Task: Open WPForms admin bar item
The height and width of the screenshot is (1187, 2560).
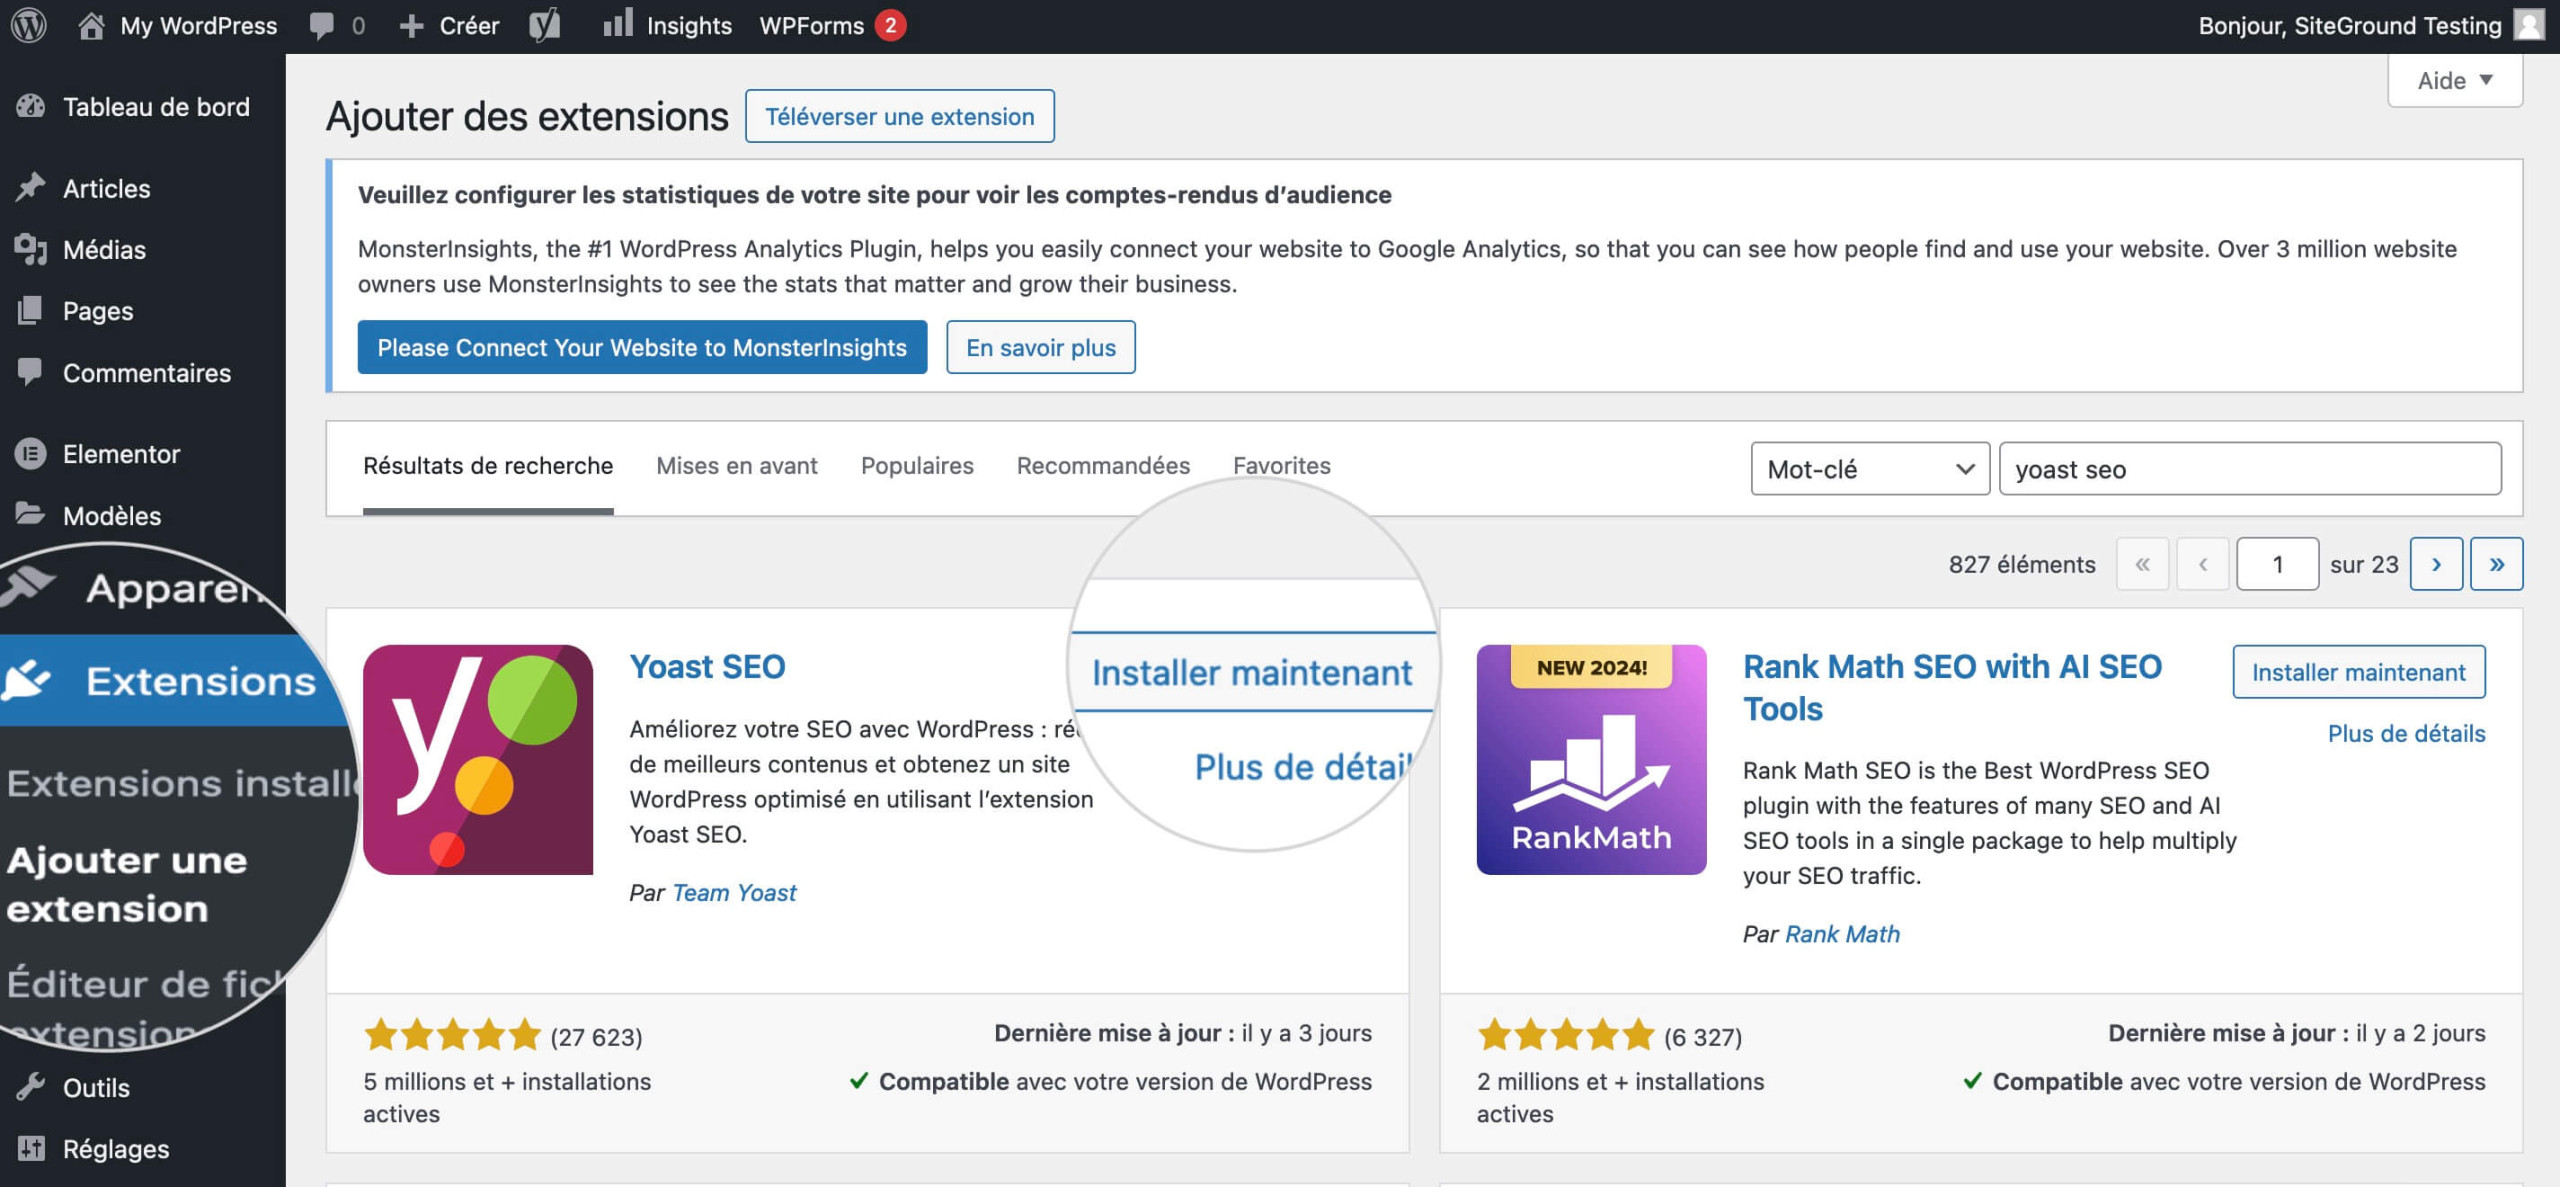Action: tap(832, 25)
